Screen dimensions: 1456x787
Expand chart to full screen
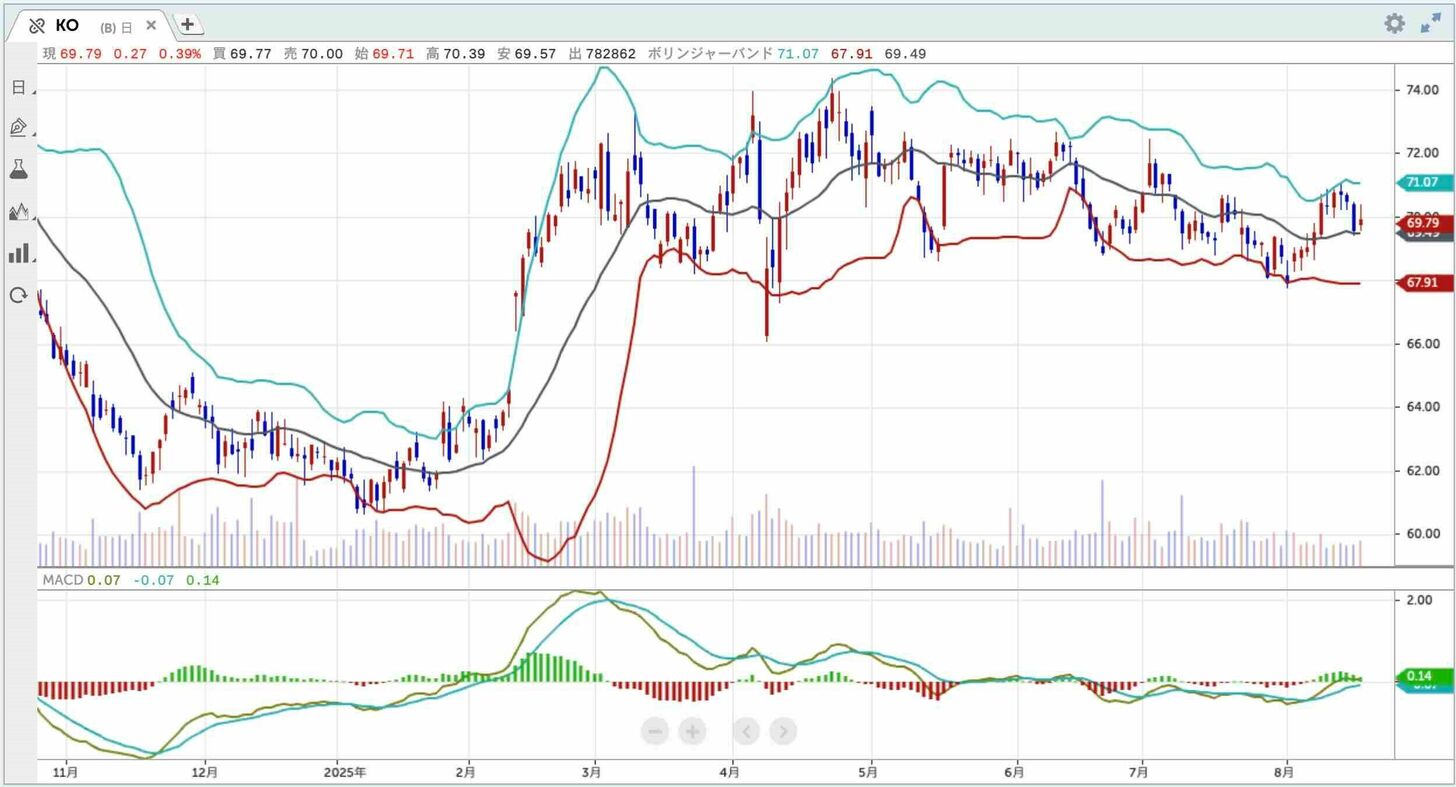1431,24
